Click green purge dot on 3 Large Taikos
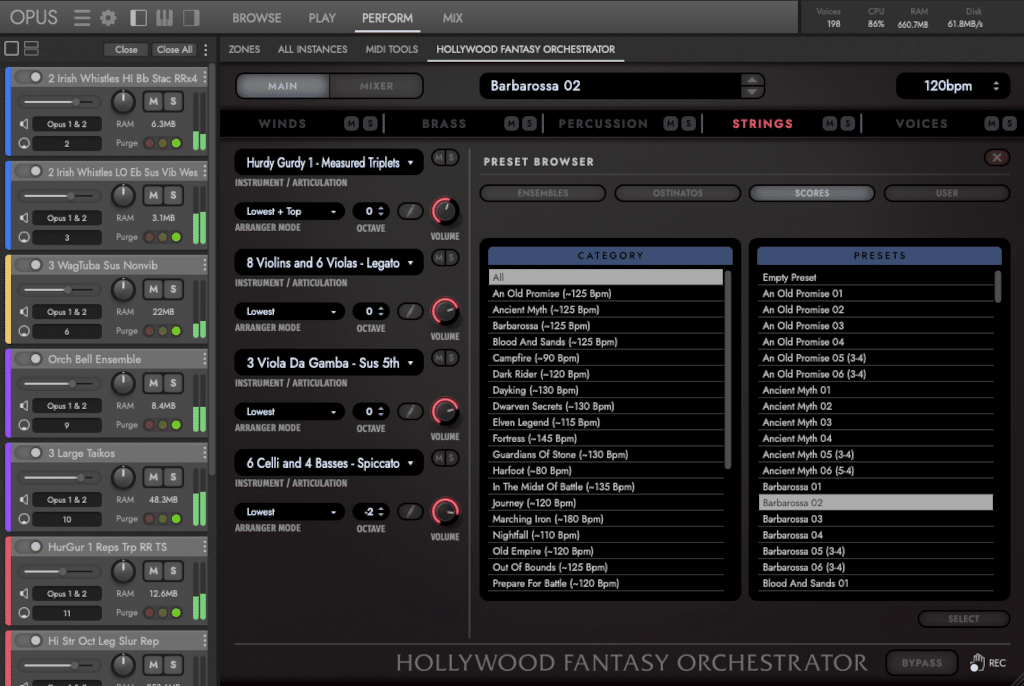Image resolution: width=1024 pixels, height=686 pixels. [x=176, y=519]
